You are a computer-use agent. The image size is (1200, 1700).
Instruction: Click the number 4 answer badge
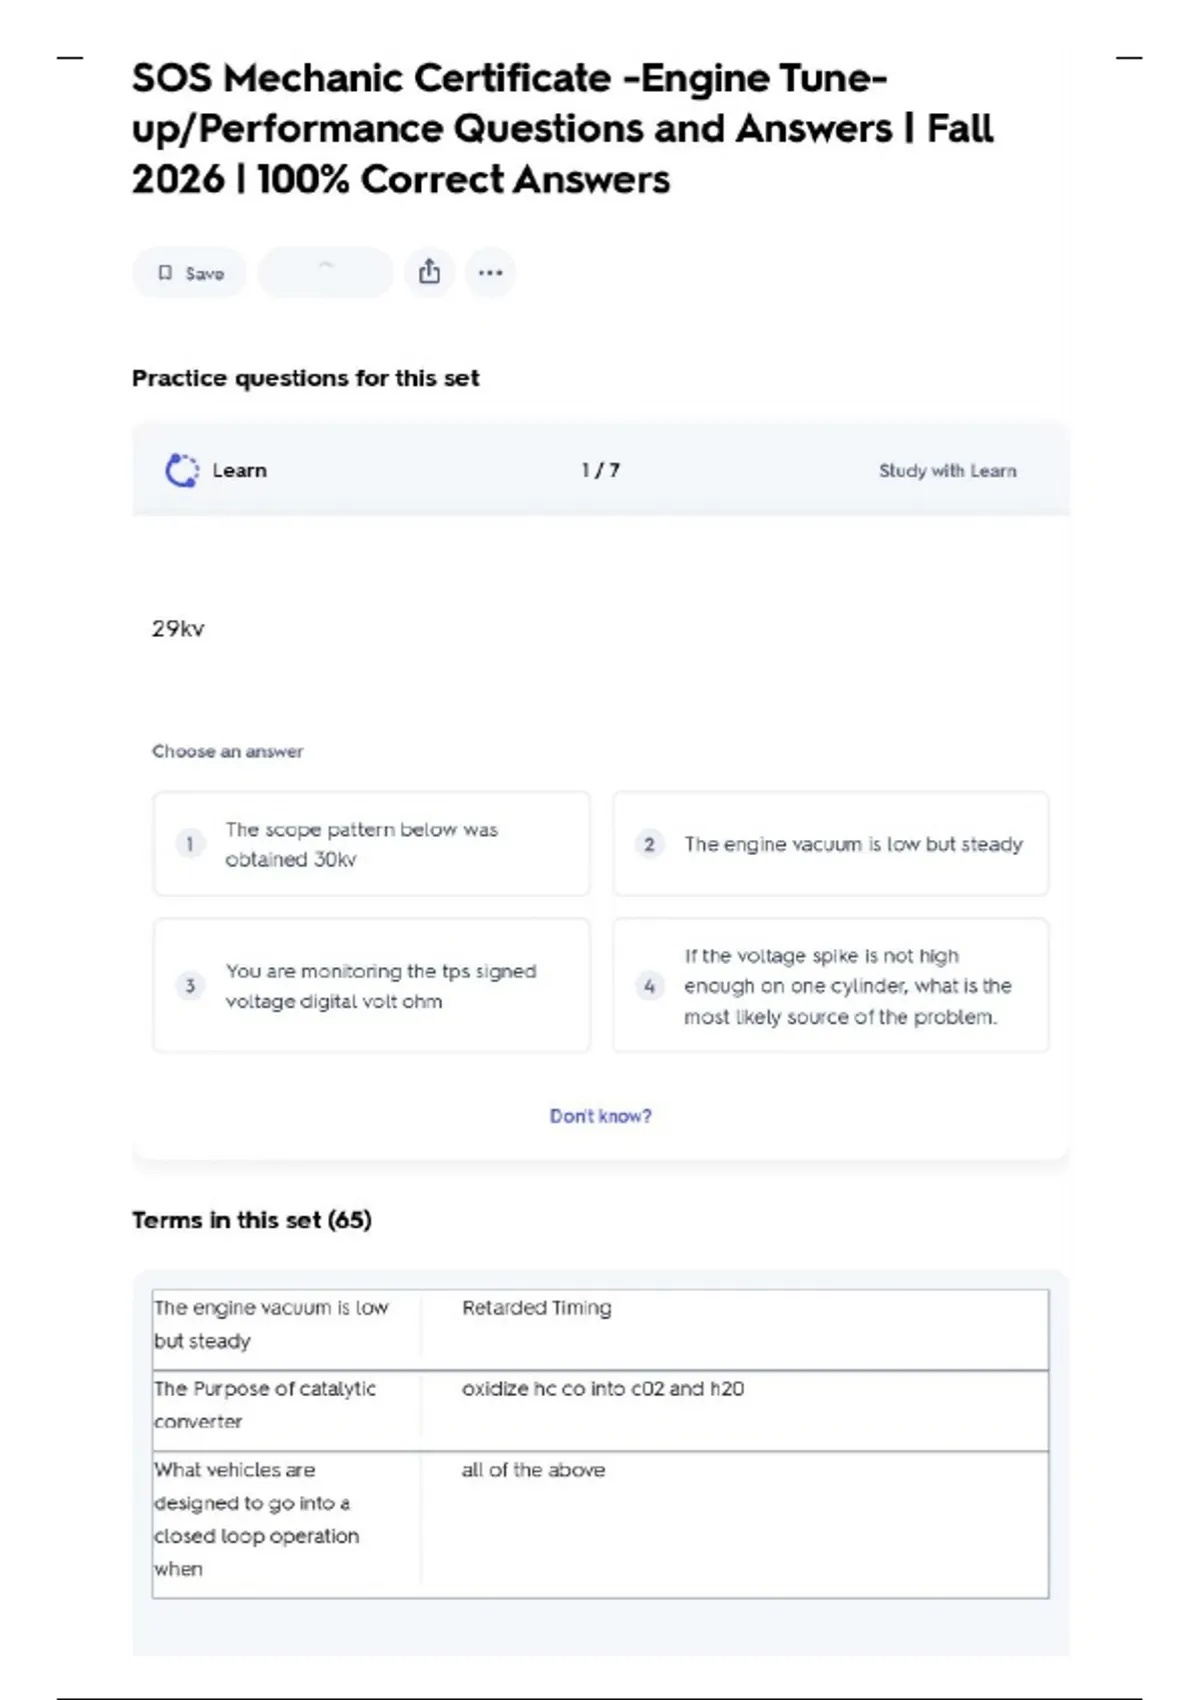(649, 986)
